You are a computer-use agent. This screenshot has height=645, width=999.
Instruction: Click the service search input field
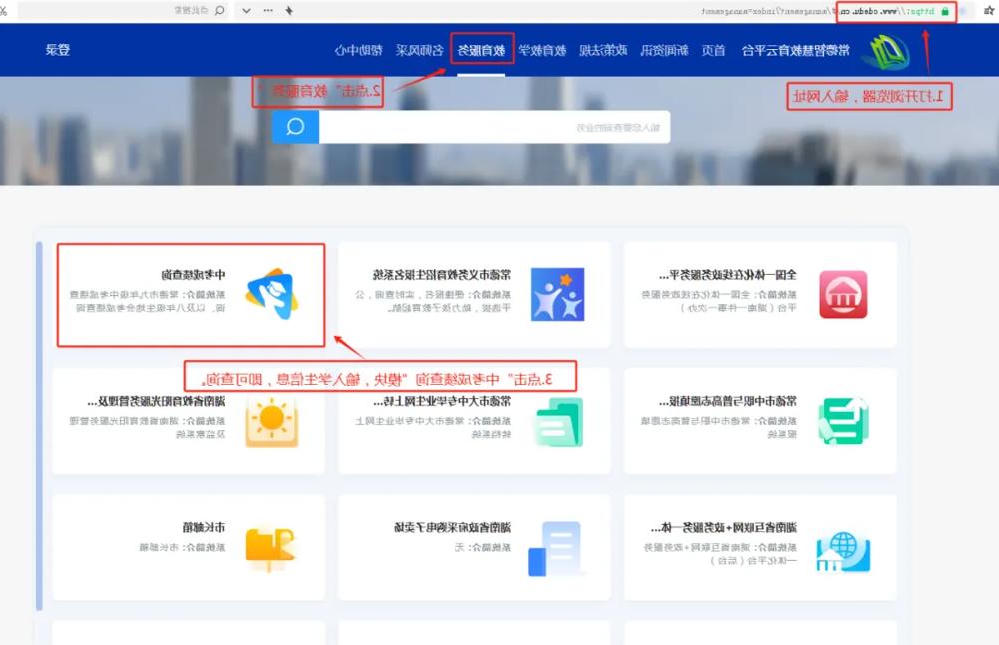tap(494, 127)
